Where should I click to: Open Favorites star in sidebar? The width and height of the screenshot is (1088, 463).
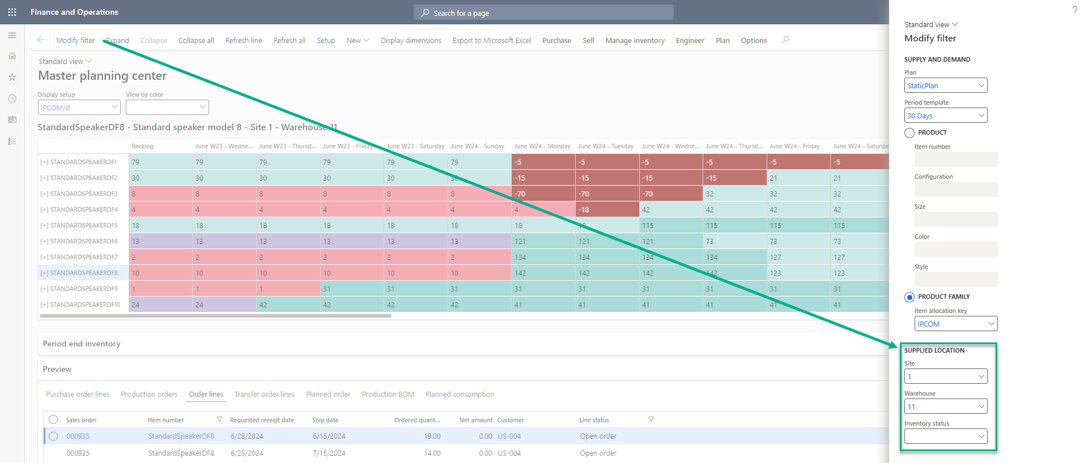pyautogui.click(x=12, y=77)
